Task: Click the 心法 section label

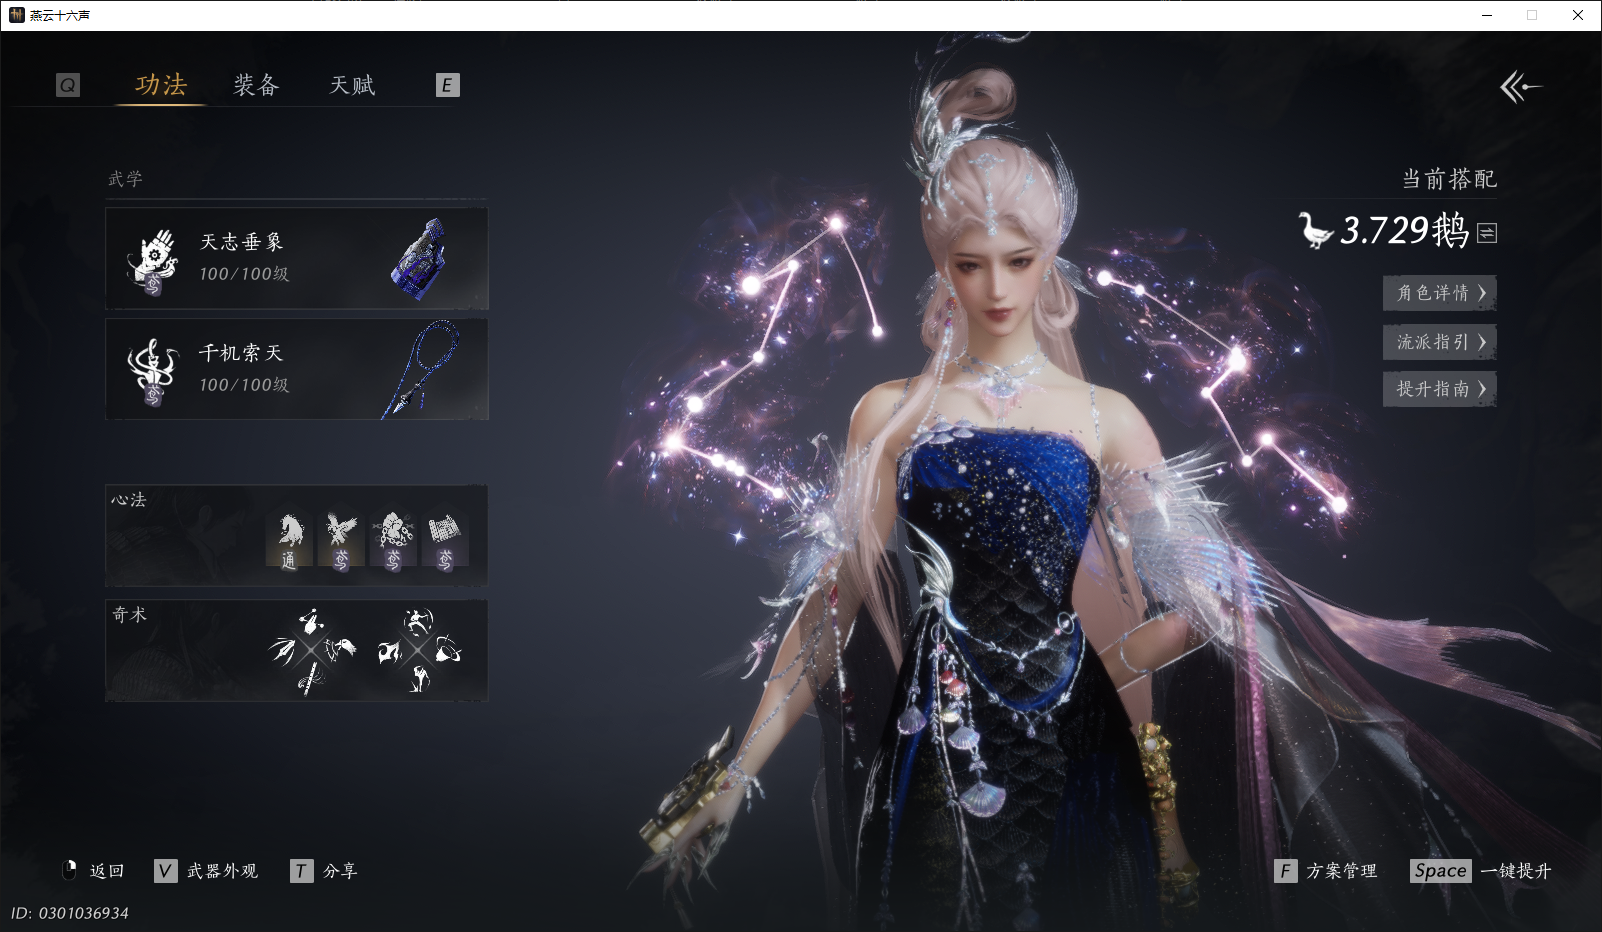Action: click(129, 500)
